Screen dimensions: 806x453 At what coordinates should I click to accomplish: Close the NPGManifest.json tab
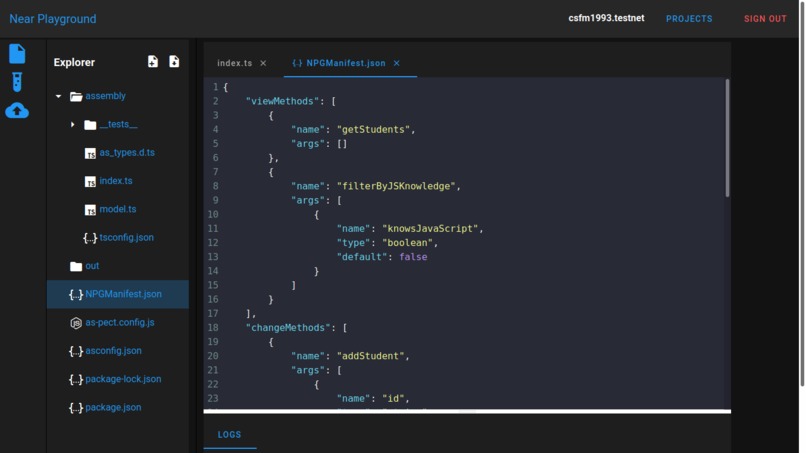[396, 63]
